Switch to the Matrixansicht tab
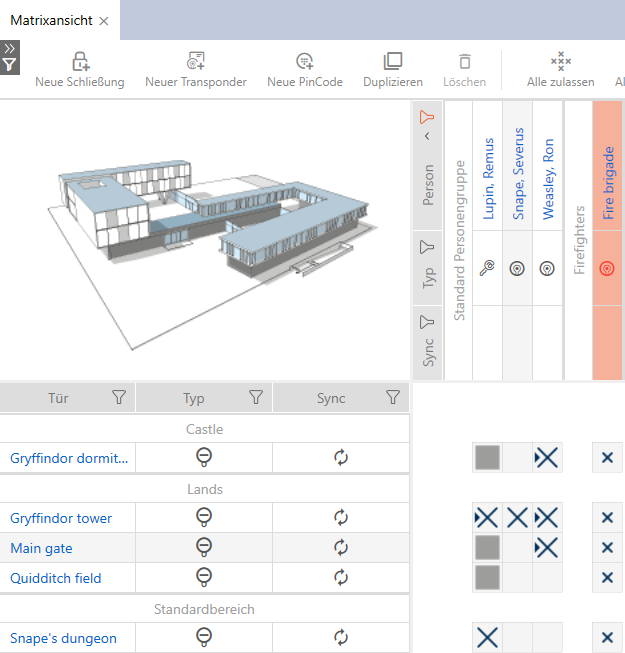The height and width of the screenshot is (653, 625). (52, 20)
